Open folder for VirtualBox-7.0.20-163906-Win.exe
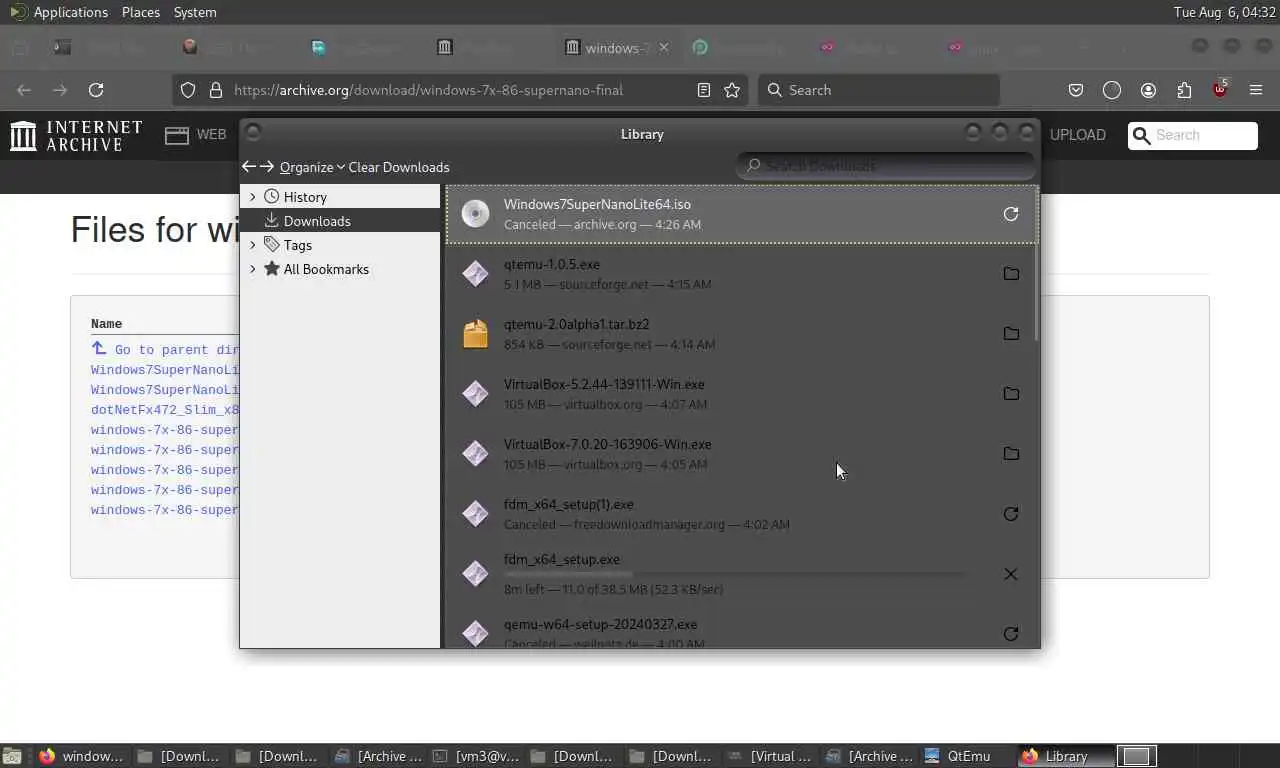1280x768 pixels. click(x=1011, y=454)
